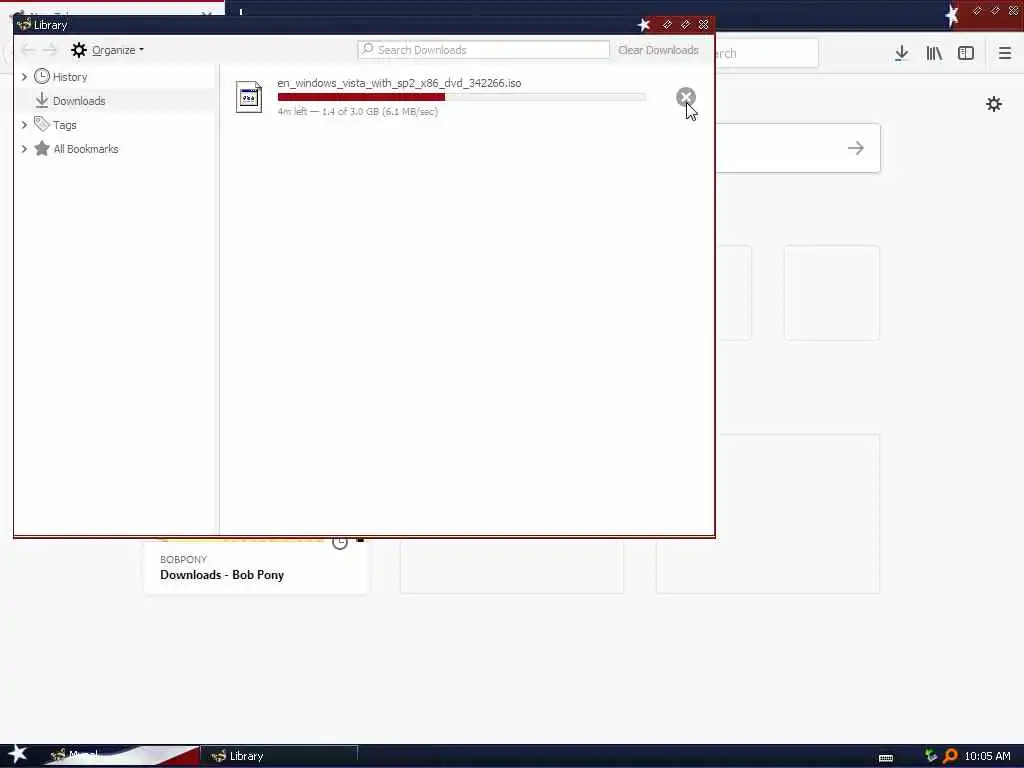
Task: Expand the Tags tree node
Action: click(x=24, y=125)
